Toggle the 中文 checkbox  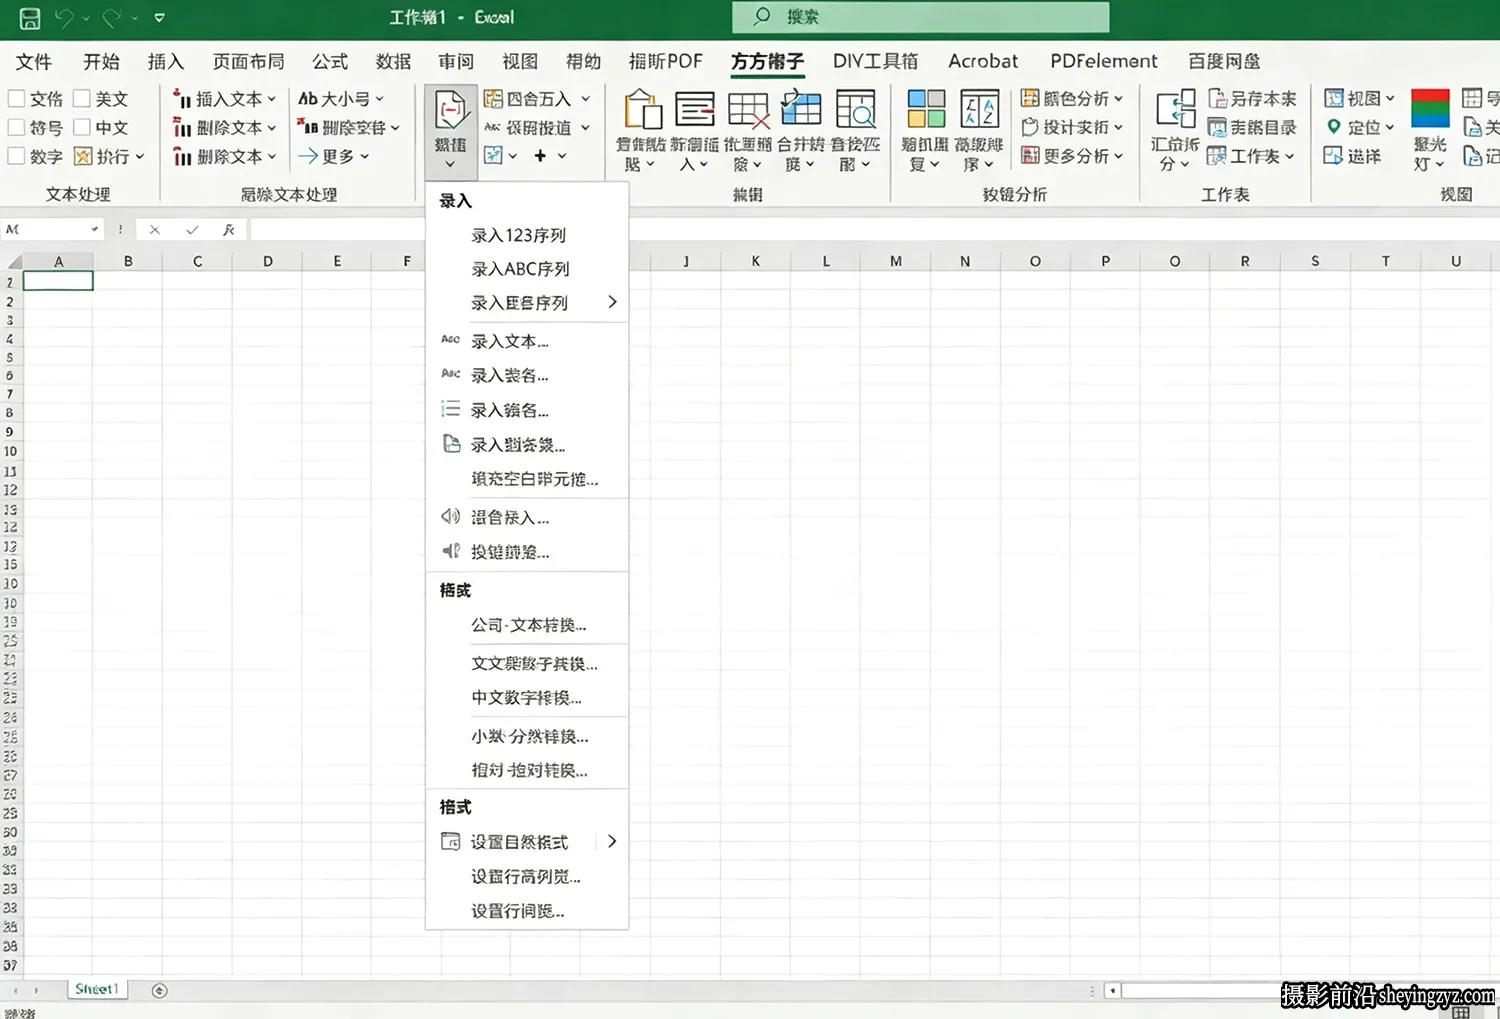pyautogui.click(x=82, y=127)
